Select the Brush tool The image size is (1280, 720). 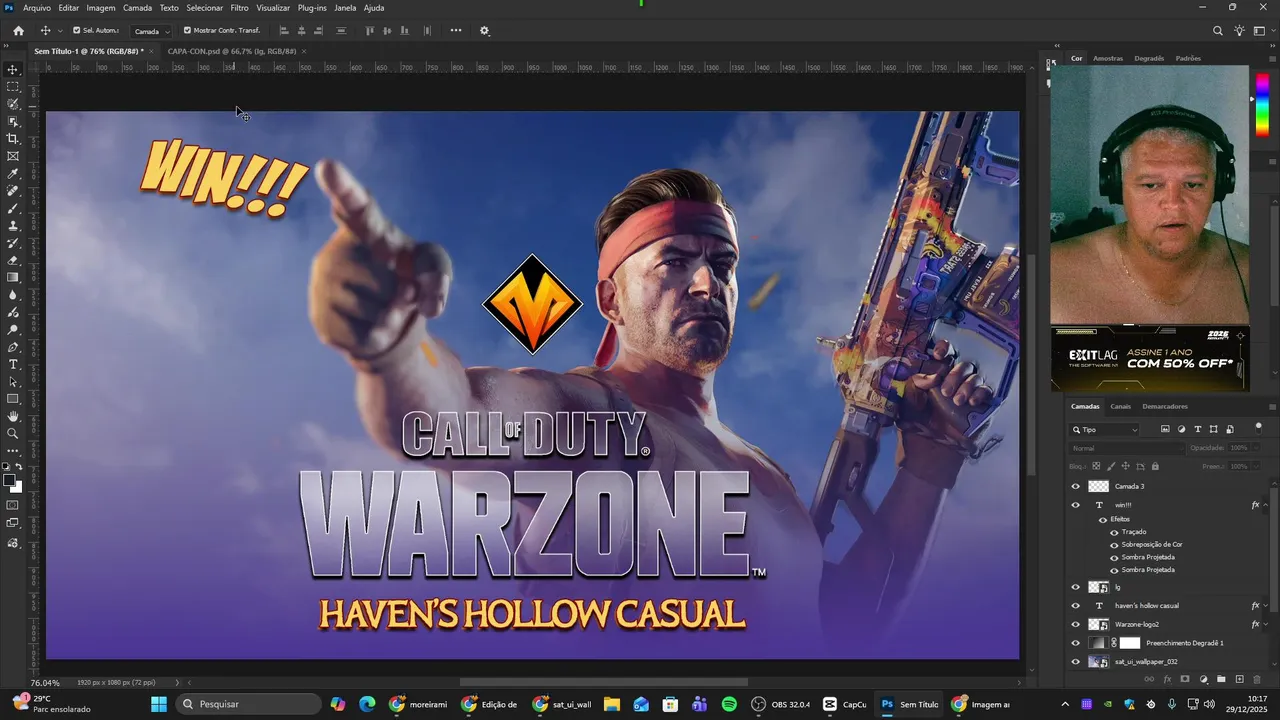pos(13,208)
